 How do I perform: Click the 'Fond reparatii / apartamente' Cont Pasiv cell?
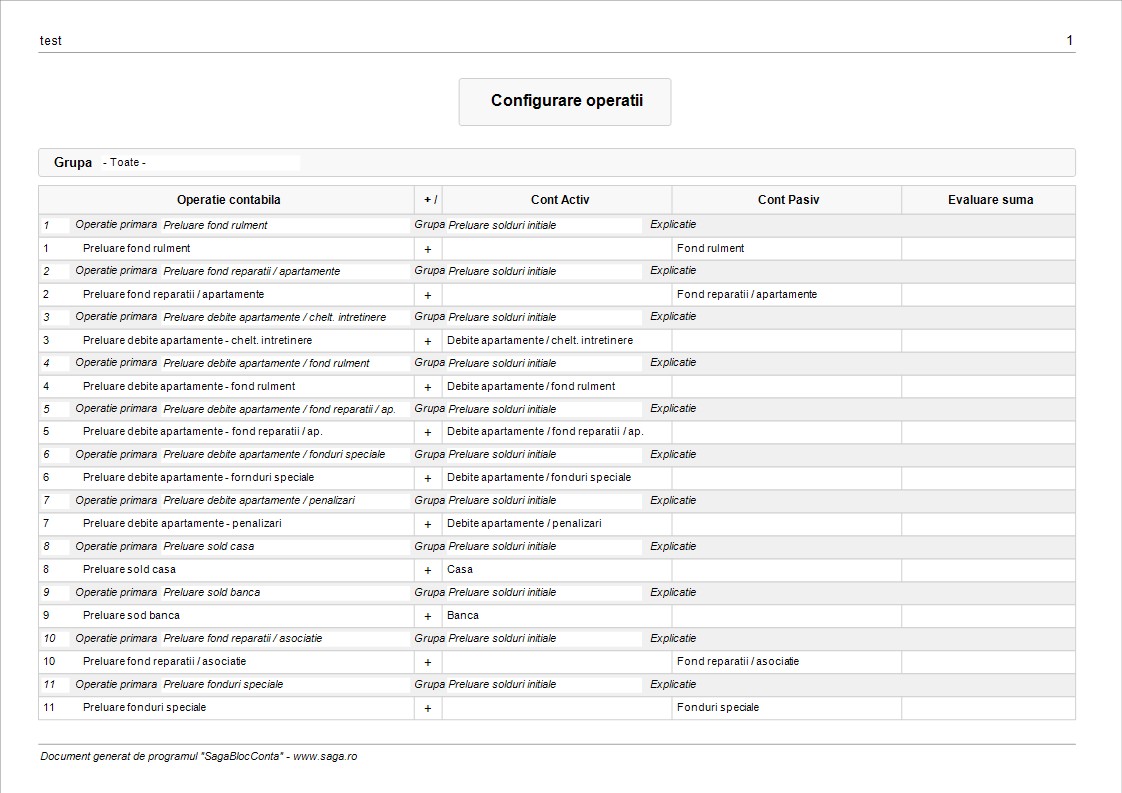(x=747, y=294)
